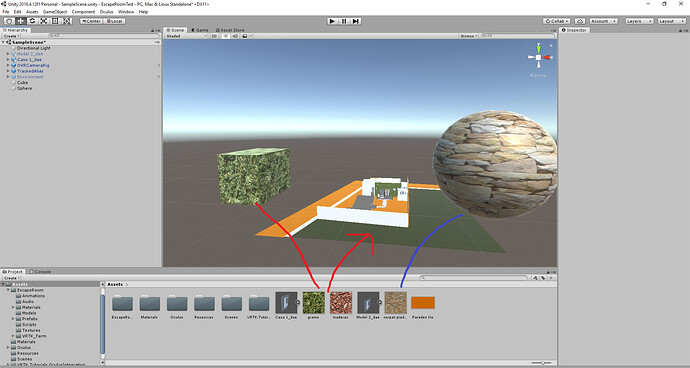The width and height of the screenshot is (690, 368).
Task: Select the grama texture thumbnail
Action: [x=313, y=303]
